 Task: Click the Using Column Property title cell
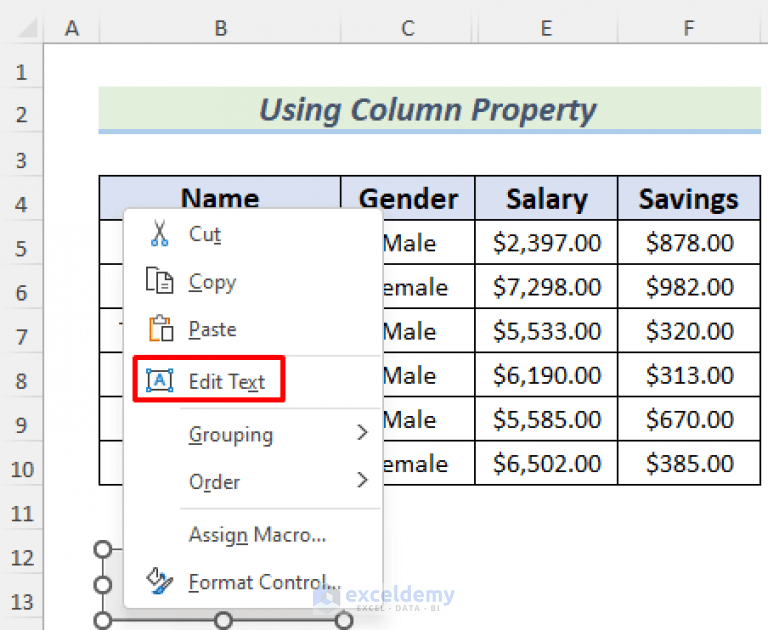coord(430,110)
